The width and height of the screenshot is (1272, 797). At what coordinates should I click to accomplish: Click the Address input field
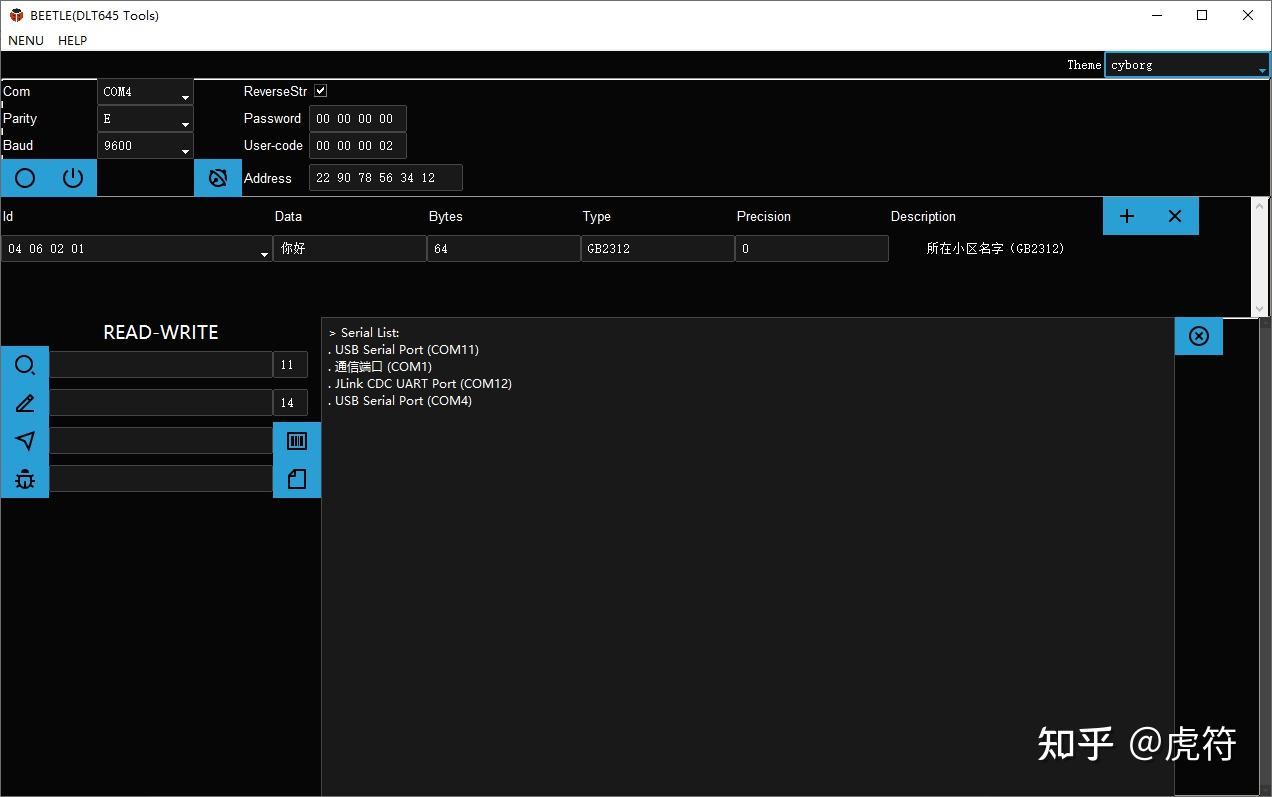386,178
